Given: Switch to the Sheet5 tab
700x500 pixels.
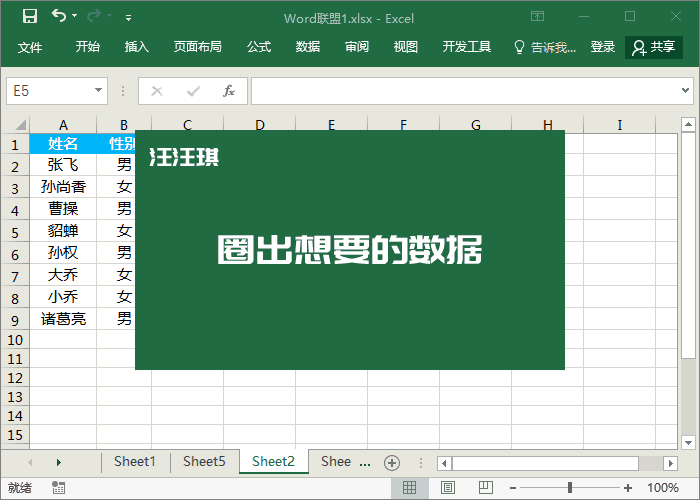Looking at the screenshot, I should 204,462.
